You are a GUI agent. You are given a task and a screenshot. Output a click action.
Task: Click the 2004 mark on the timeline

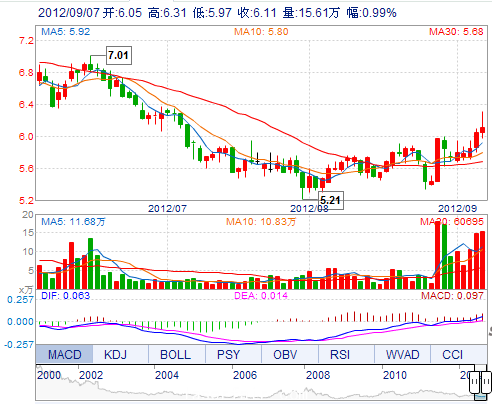point(167,375)
